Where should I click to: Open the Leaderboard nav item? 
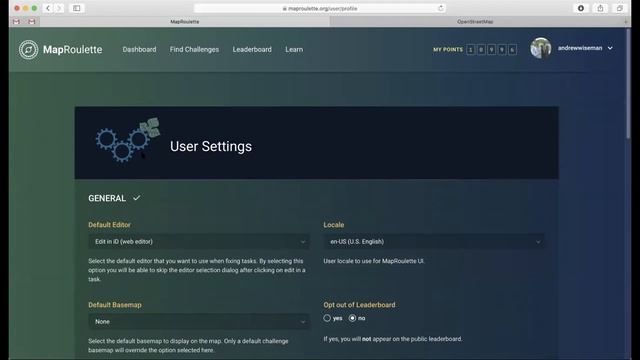pos(252,49)
